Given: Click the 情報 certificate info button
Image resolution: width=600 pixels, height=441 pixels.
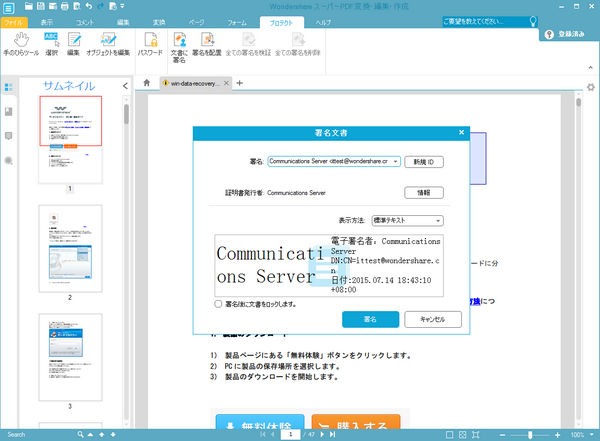Looking at the screenshot, I should (x=424, y=193).
